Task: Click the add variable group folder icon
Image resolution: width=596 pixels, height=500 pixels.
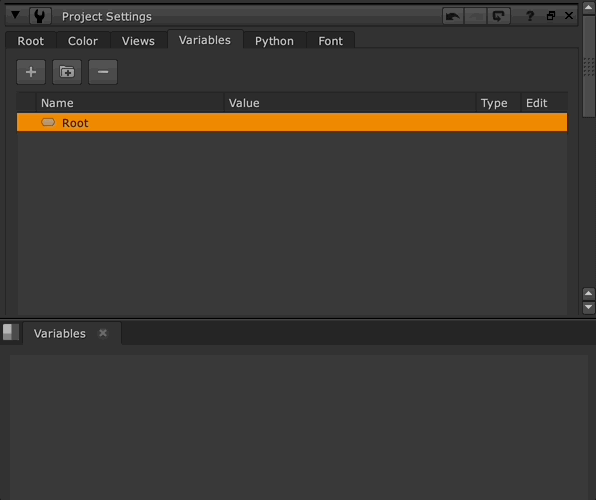Action: [x=67, y=72]
